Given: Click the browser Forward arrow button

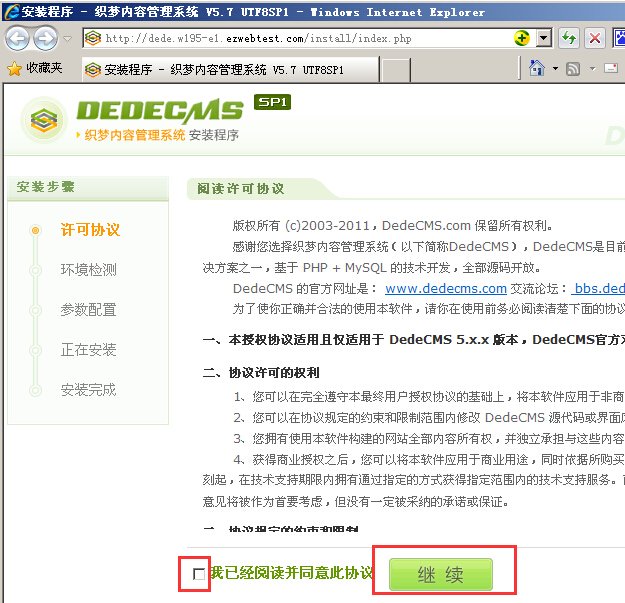Looking at the screenshot, I should 45,39.
